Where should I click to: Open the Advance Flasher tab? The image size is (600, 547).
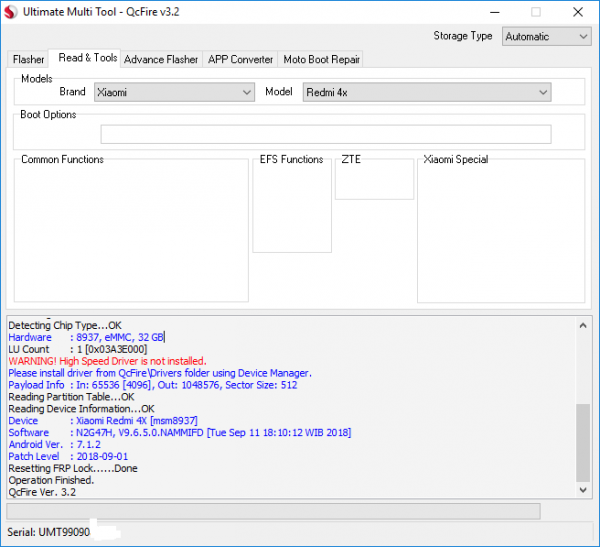tap(161, 59)
